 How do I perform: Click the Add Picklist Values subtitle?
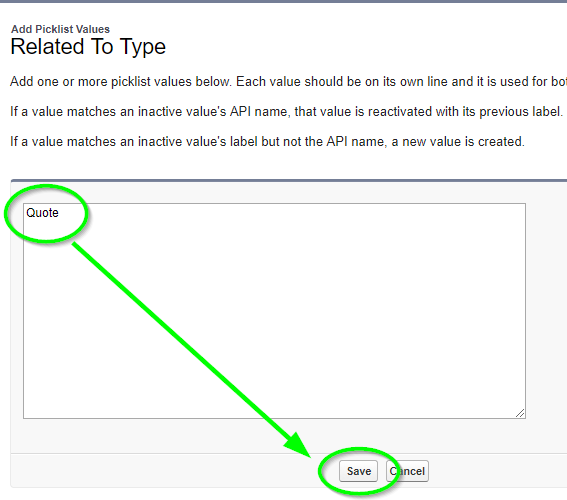[x=60, y=29]
